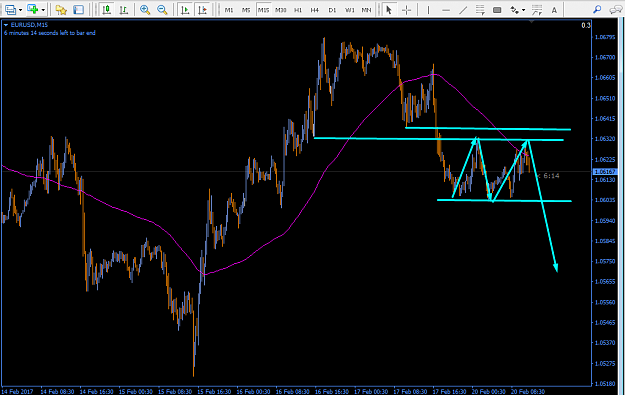This screenshot has width=625, height=395.
Task: Click the New Chart icon with green plus
Action: 32,9
